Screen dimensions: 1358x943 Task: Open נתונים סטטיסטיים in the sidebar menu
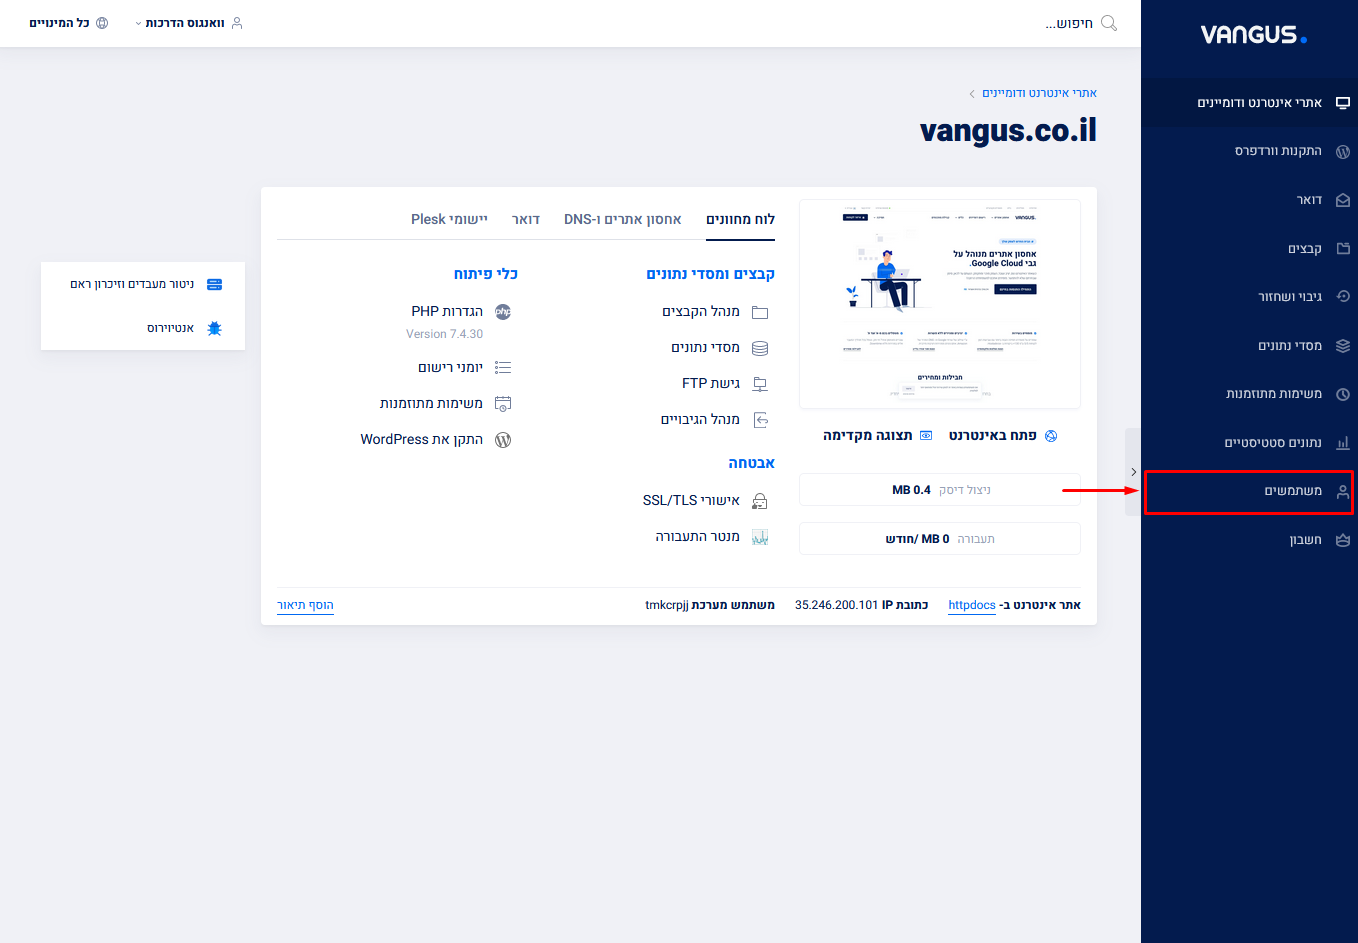click(x=1249, y=443)
